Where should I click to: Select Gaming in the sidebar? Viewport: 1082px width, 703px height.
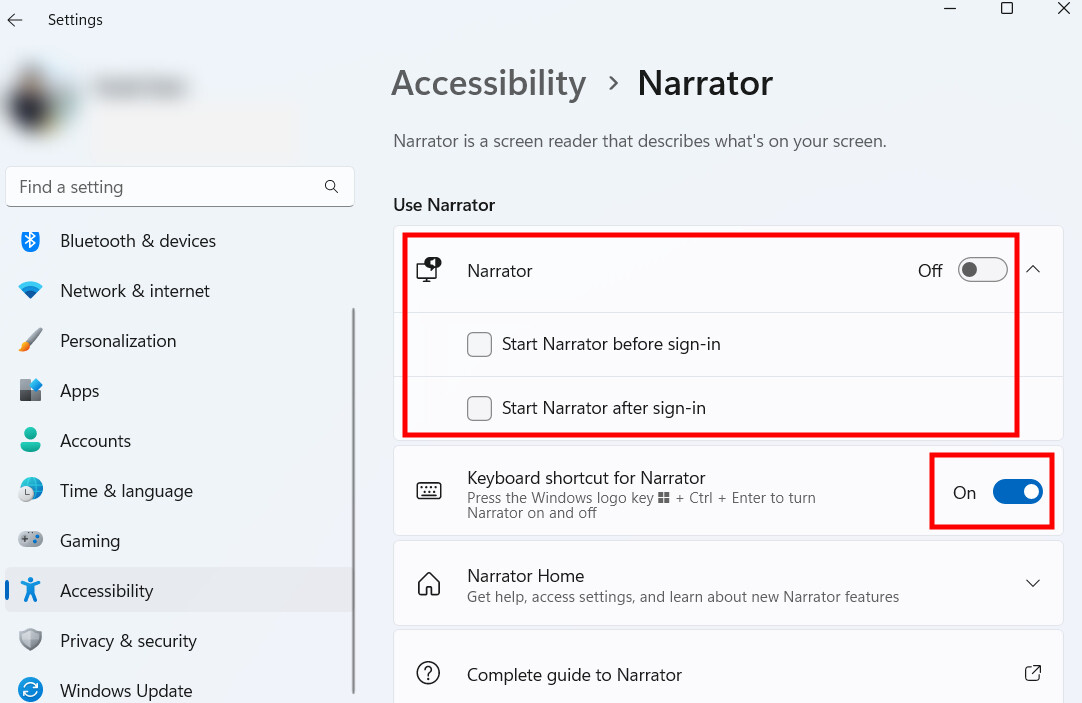point(179,540)
